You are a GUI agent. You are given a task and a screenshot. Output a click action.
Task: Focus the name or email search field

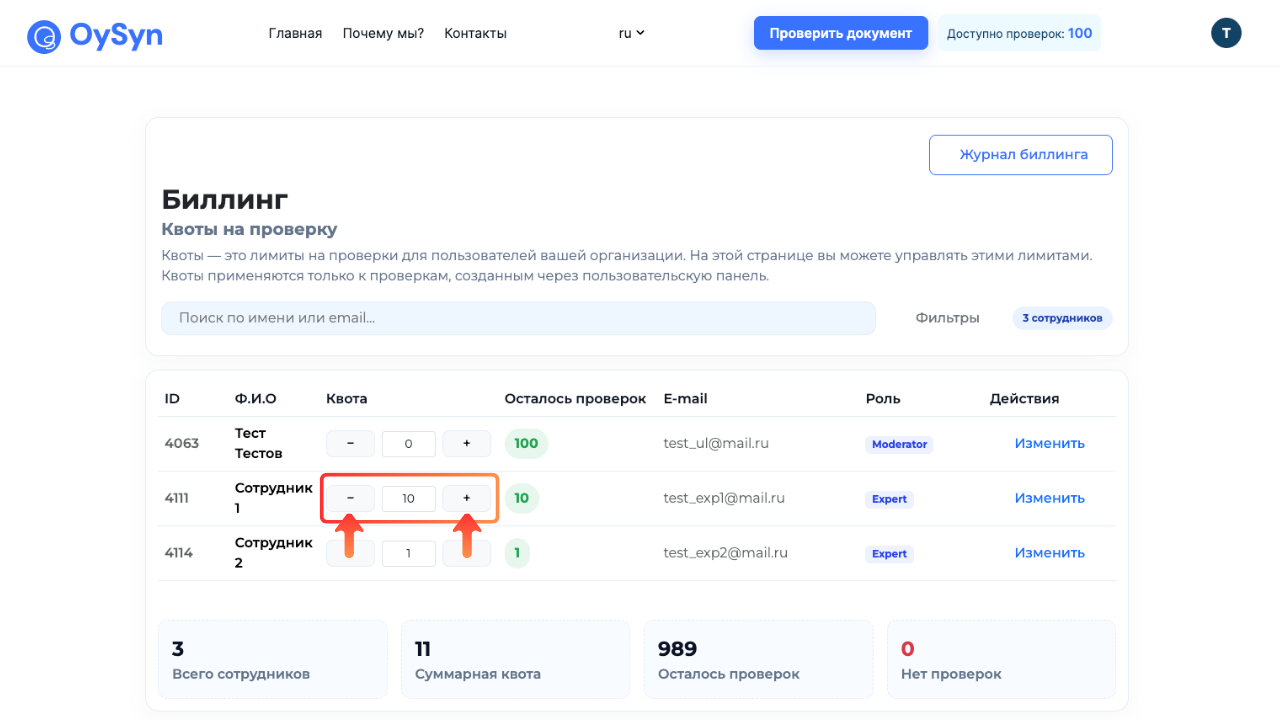click(518, 318)
